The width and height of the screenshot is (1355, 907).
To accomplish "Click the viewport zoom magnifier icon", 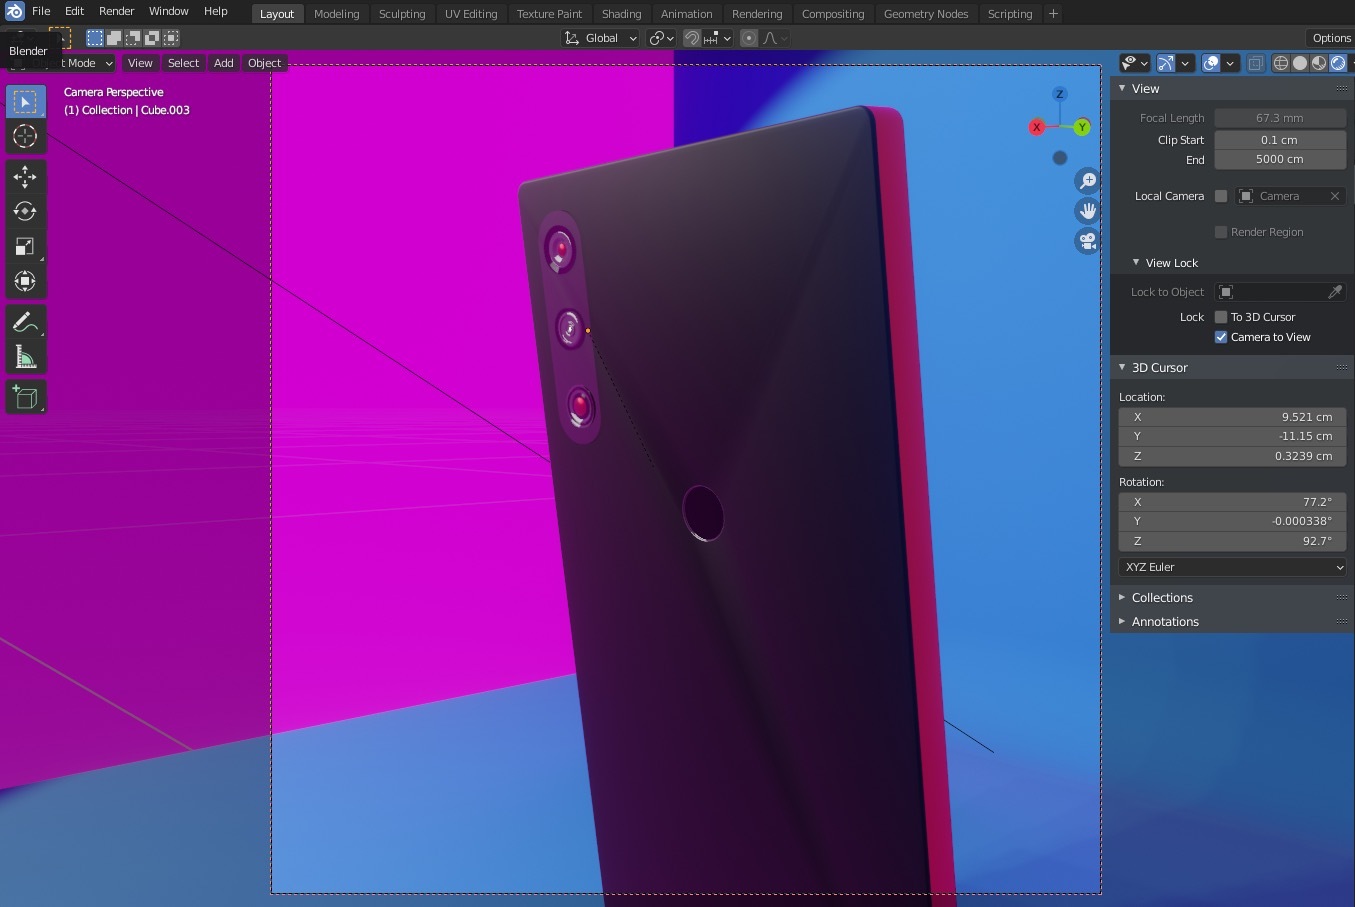I will pos(1087,181).
